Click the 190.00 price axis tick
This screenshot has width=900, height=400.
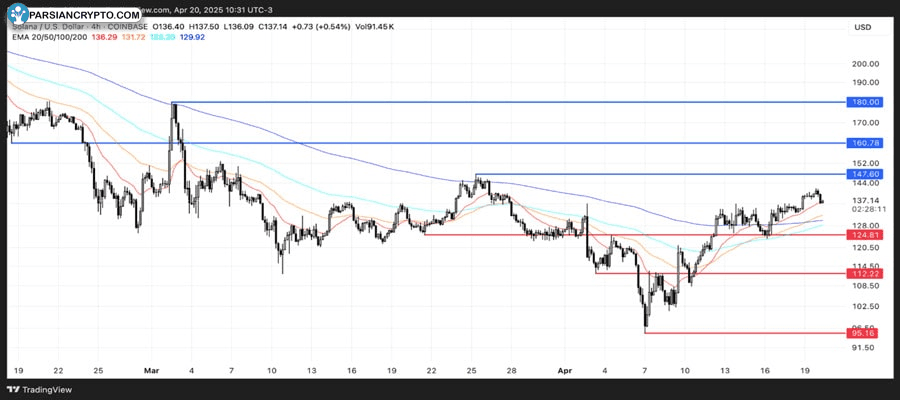tap(866, 82)
